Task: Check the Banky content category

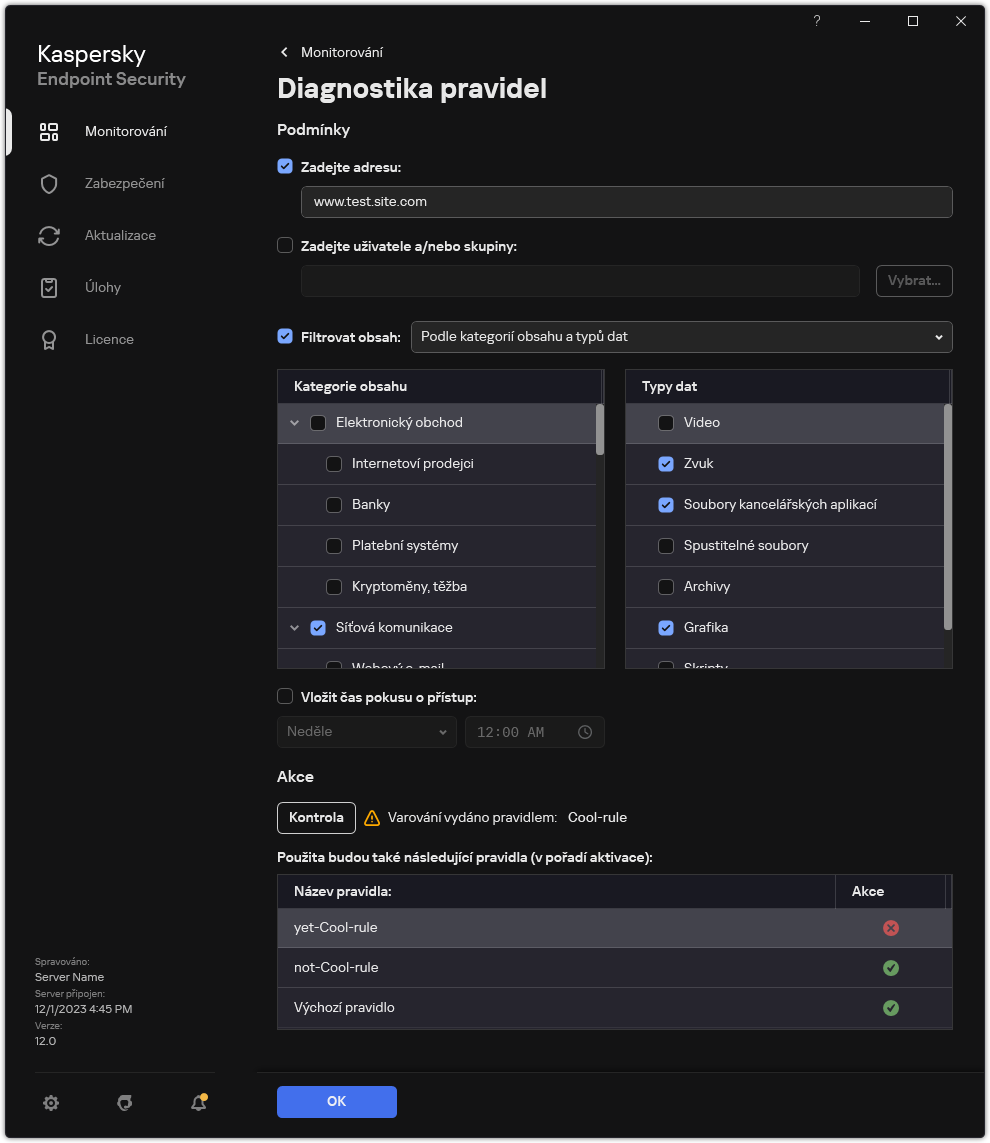Action: tap(334, 504)
